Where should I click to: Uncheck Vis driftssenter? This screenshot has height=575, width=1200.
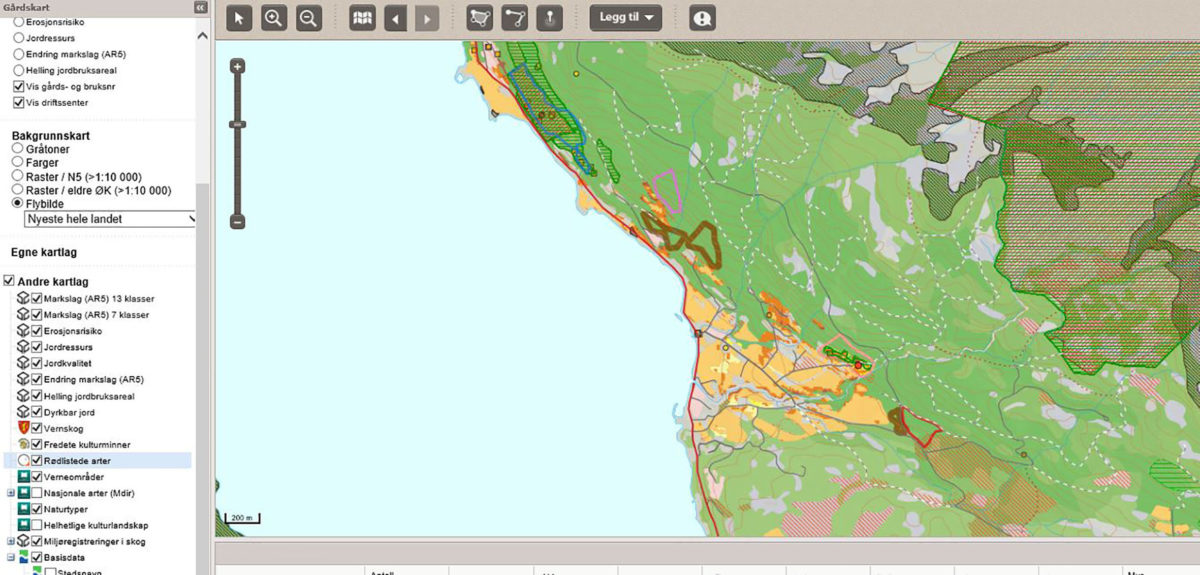[18, 103]
